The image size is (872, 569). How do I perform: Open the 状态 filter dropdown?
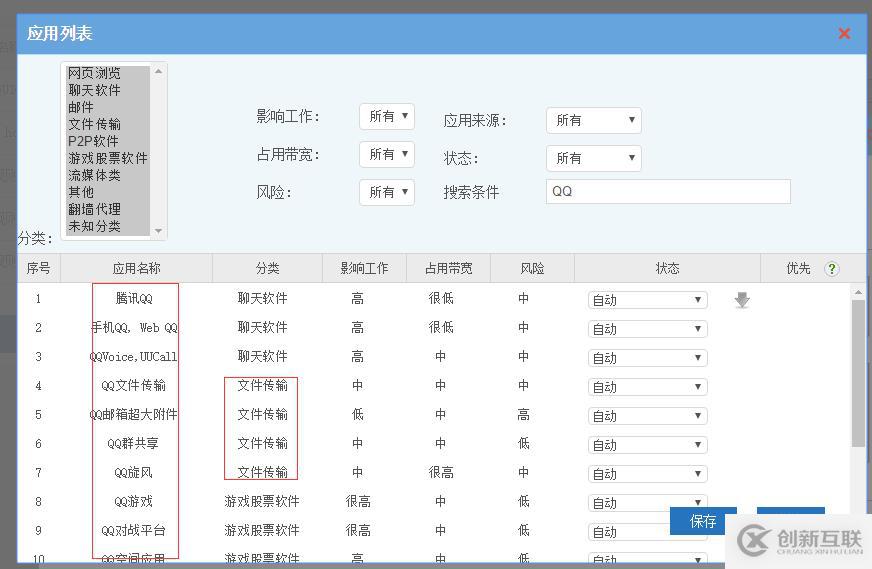pos(593,158)
